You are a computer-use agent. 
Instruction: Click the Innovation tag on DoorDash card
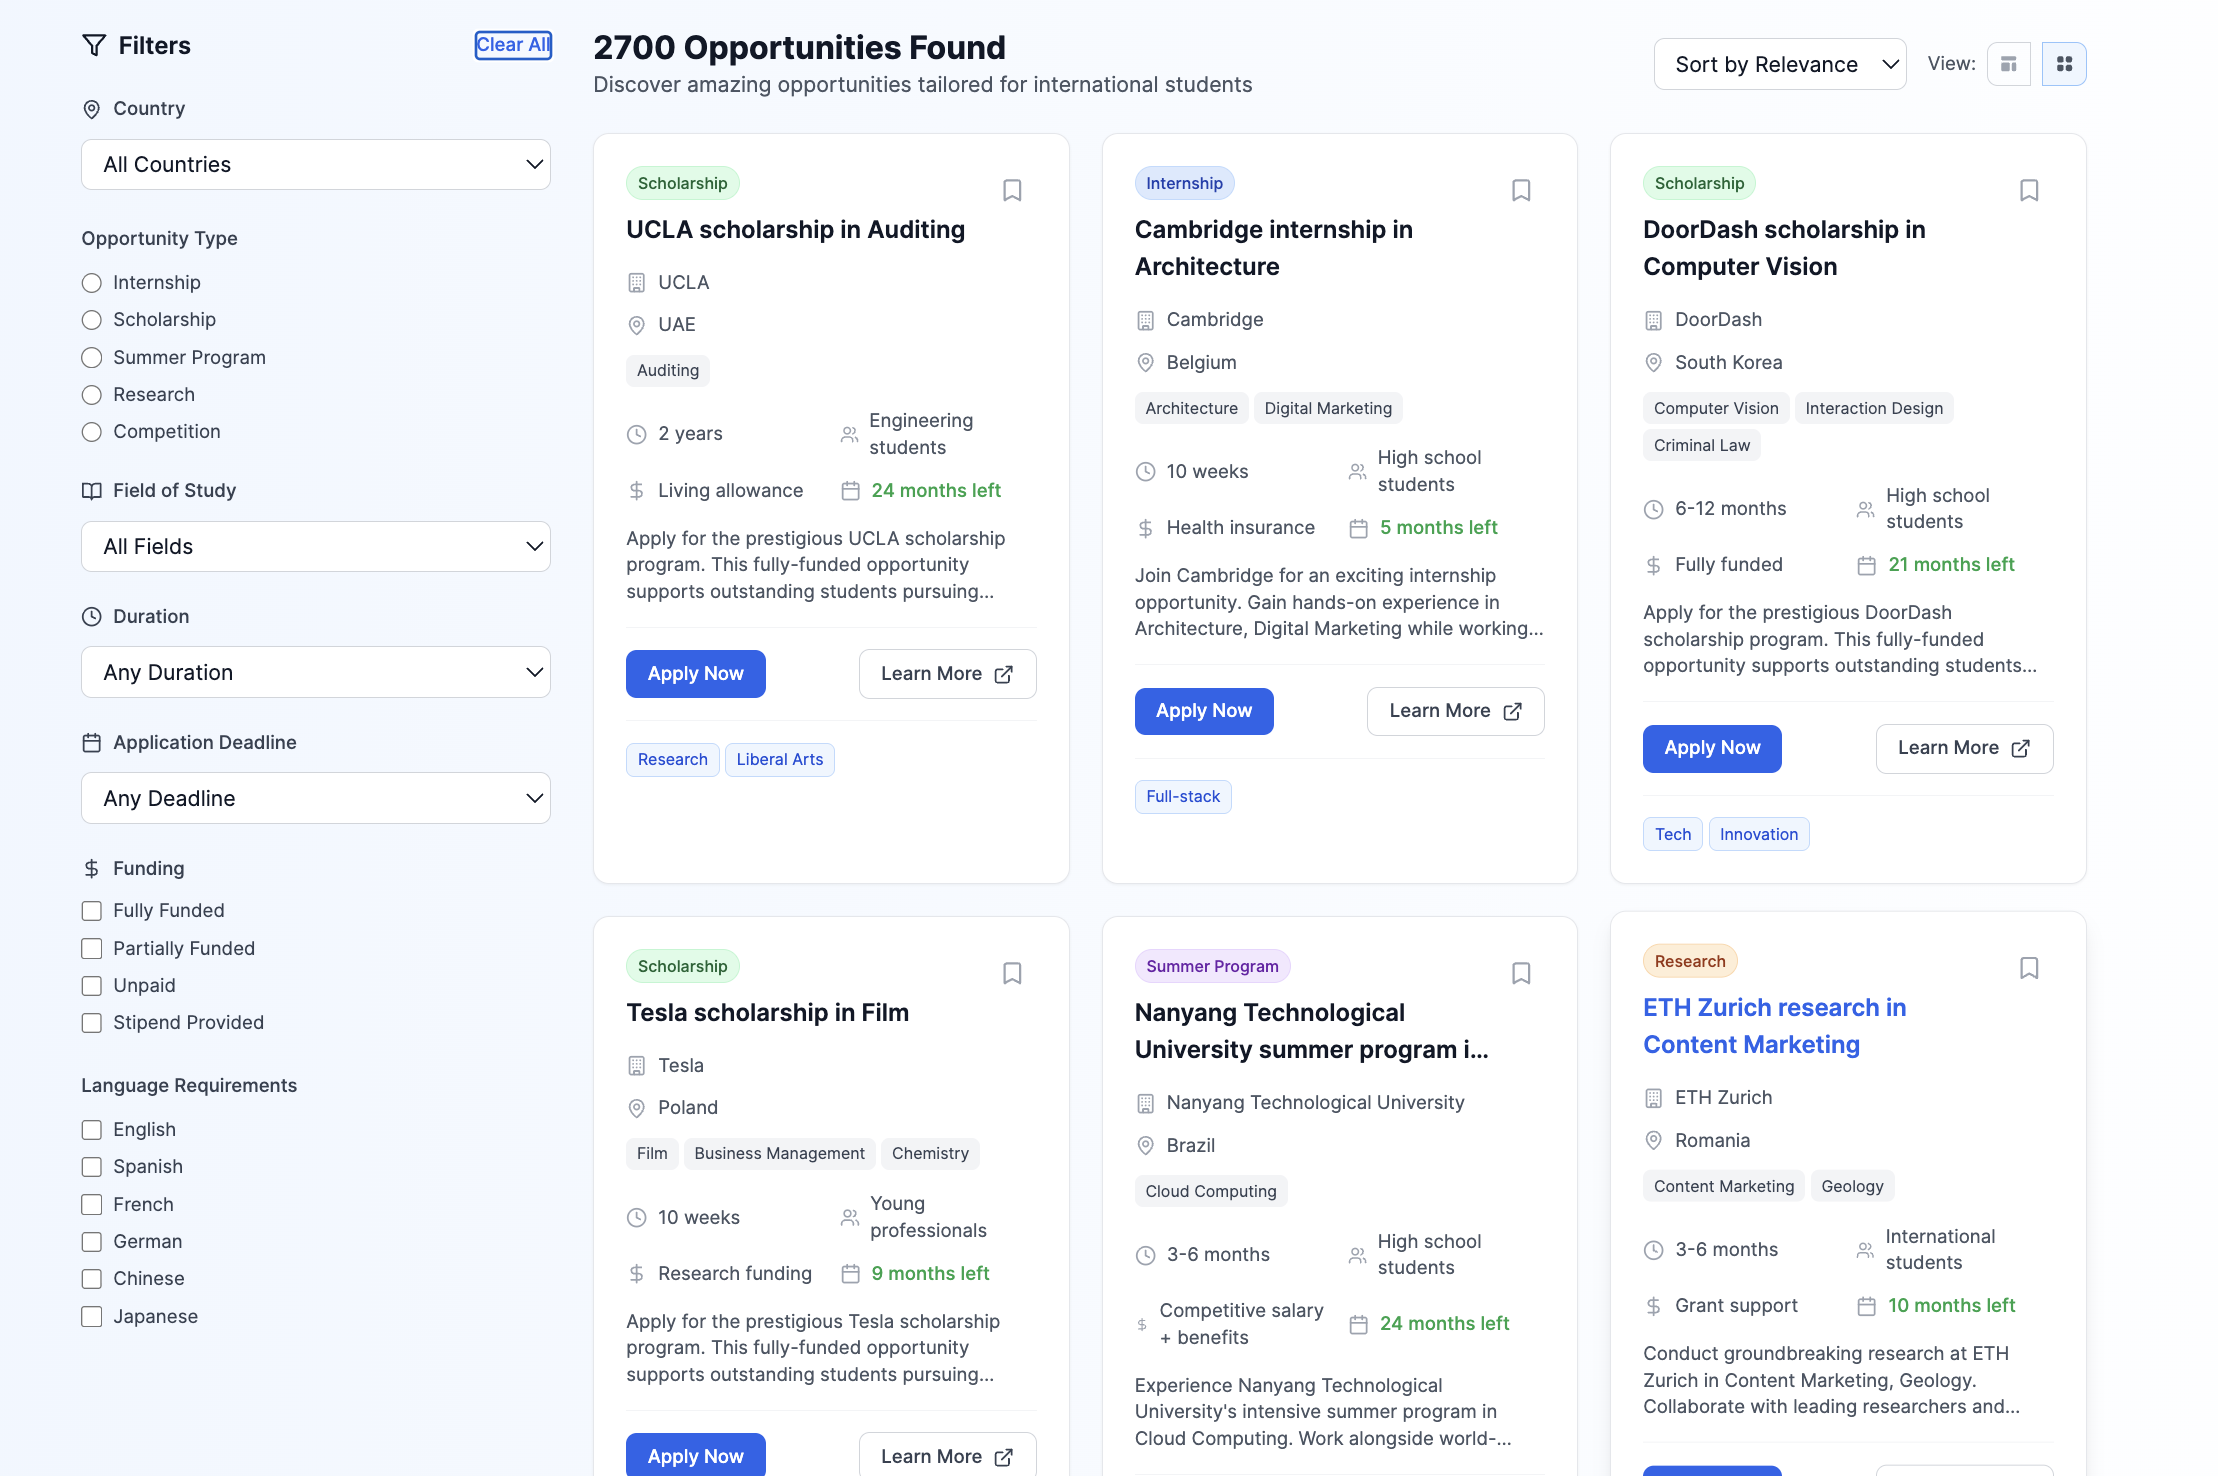pyautogui.click(x=1758, y=835)
